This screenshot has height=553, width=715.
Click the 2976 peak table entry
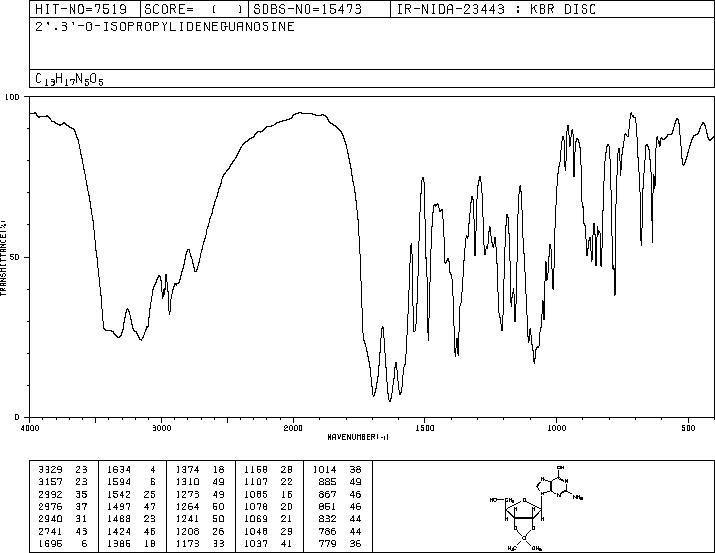50,506
